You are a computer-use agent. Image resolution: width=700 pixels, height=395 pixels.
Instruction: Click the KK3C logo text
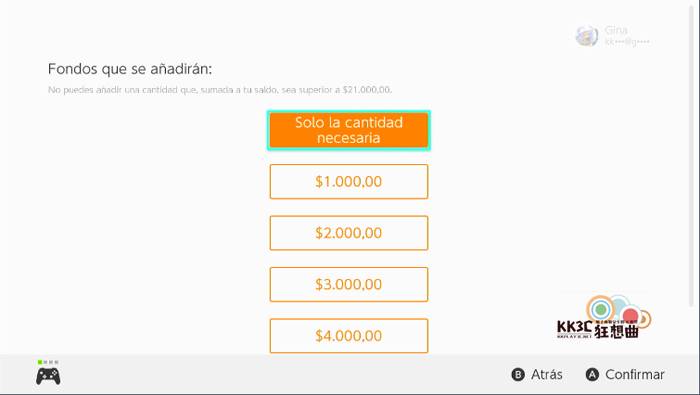click(x=575, y=328)
